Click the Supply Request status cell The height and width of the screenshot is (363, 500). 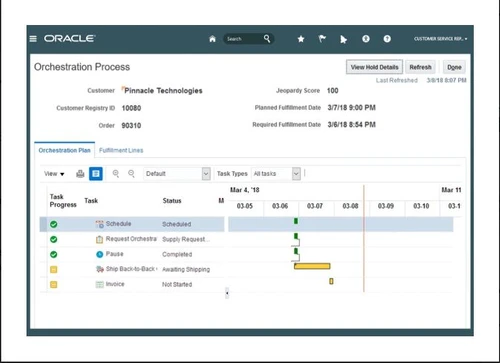[x=186, y=239]
